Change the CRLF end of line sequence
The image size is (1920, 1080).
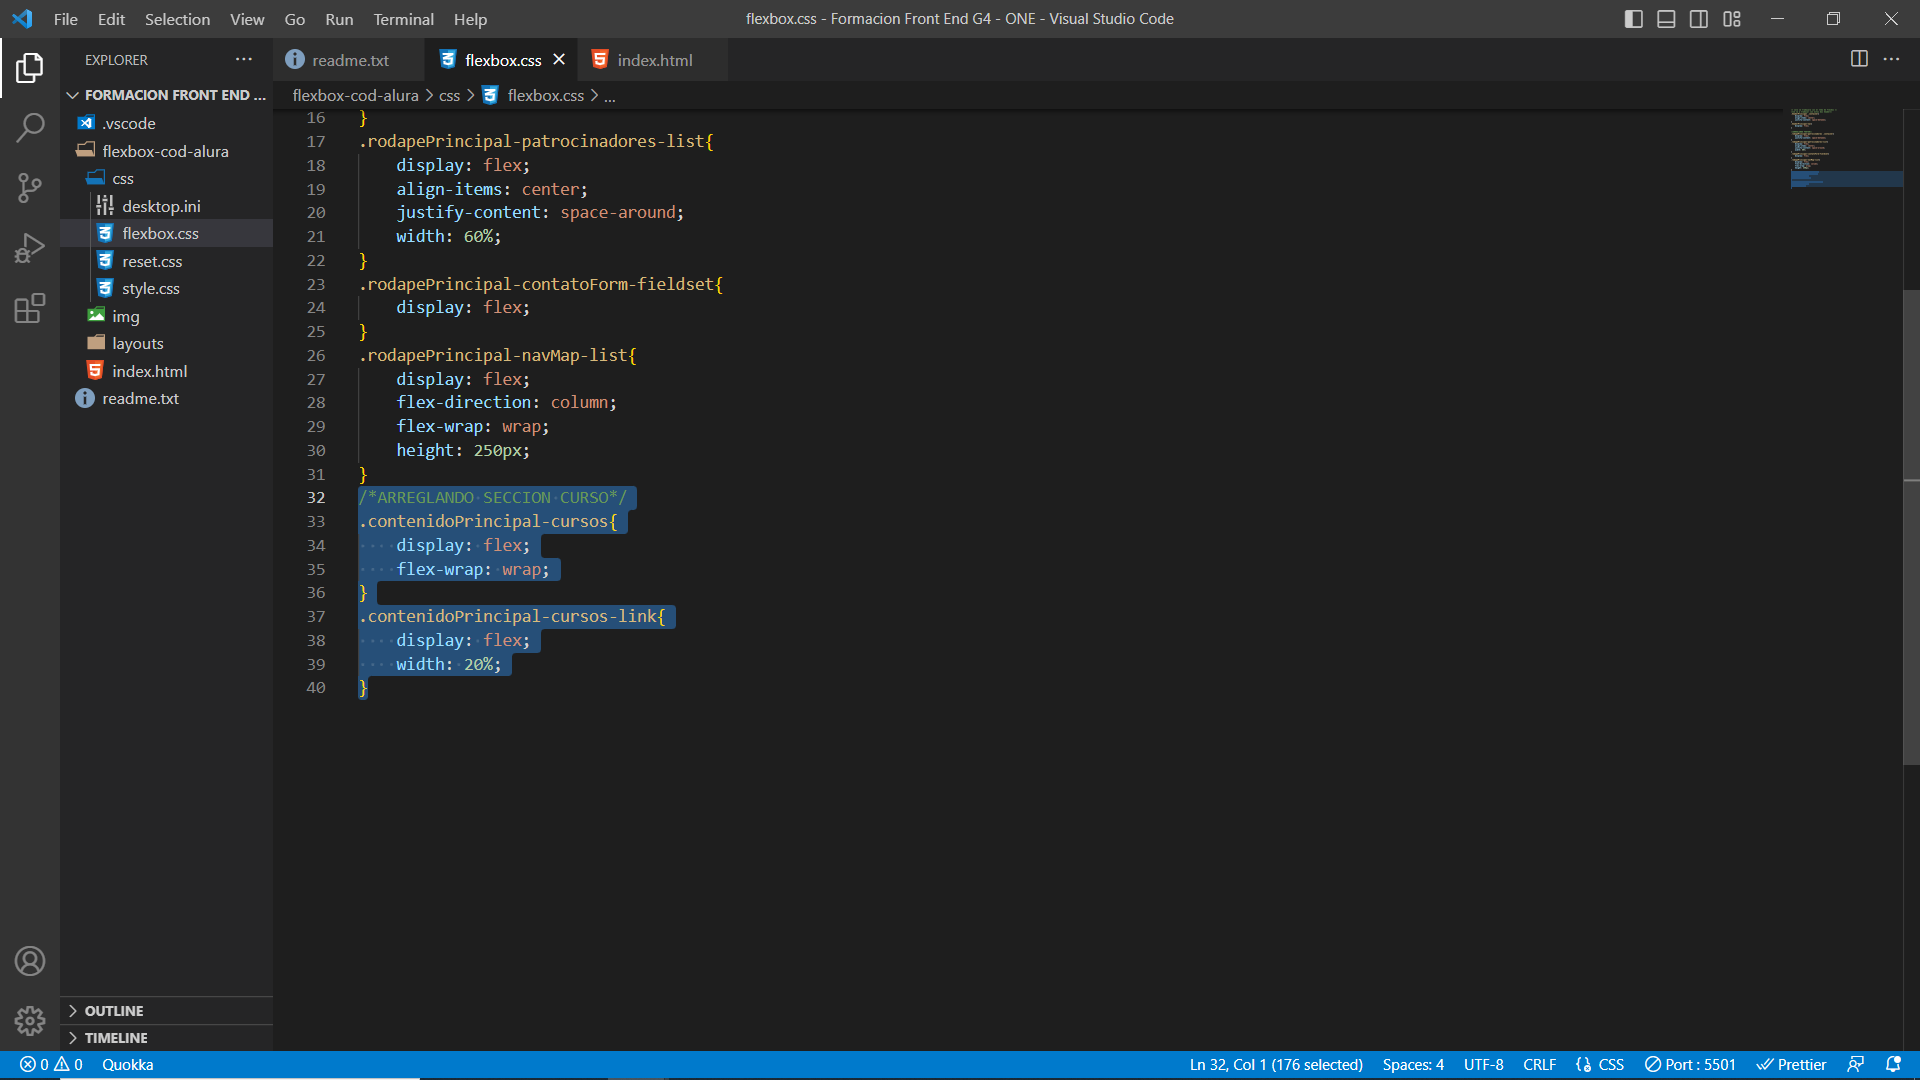coord(1539,1065)
